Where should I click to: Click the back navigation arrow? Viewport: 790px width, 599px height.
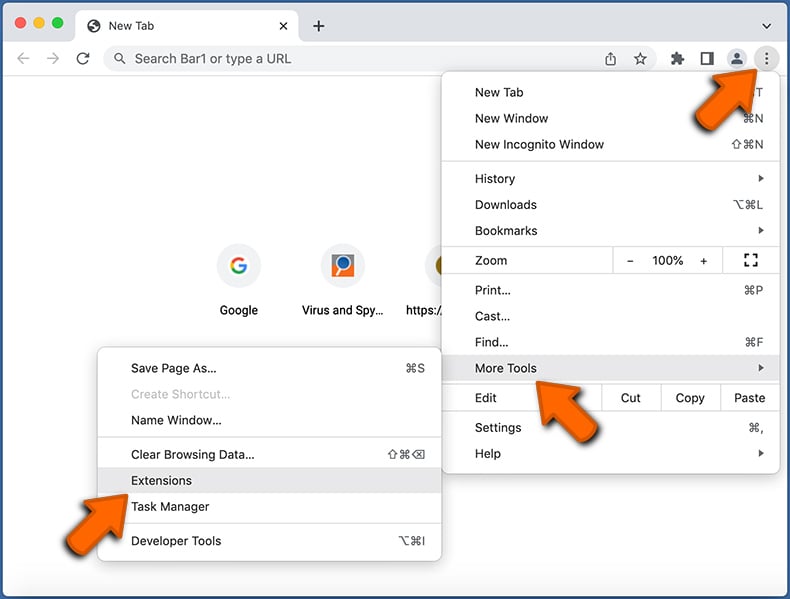23,58
